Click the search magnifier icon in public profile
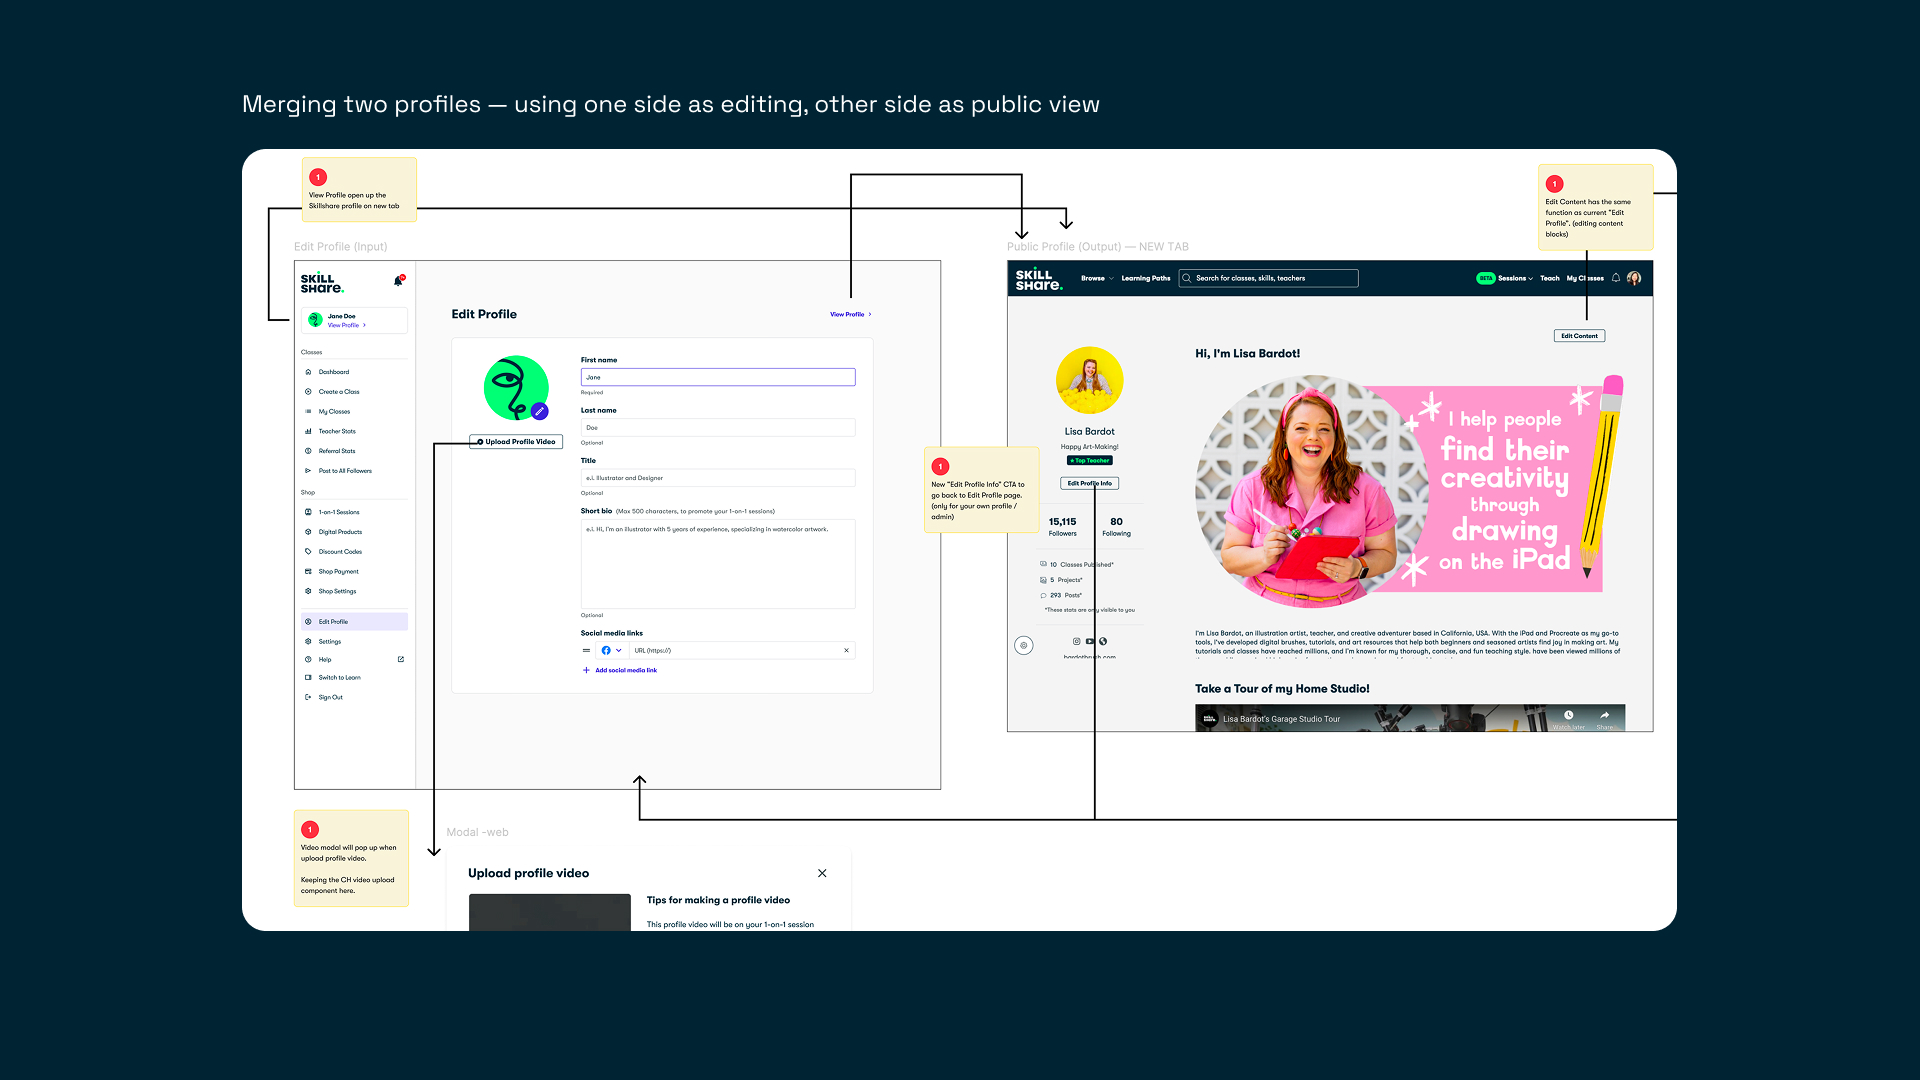This screenshot has height=1080, width=1920. click(1188, 279)
